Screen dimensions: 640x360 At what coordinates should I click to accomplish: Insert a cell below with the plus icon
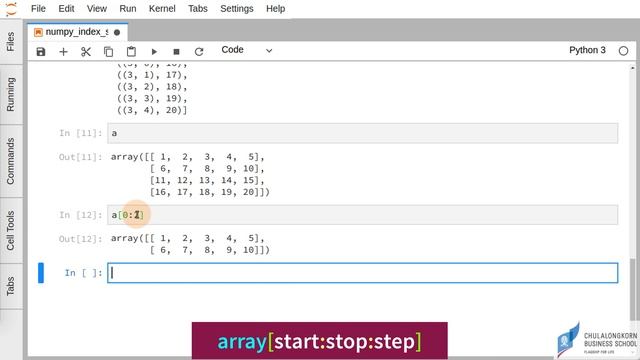63,52
